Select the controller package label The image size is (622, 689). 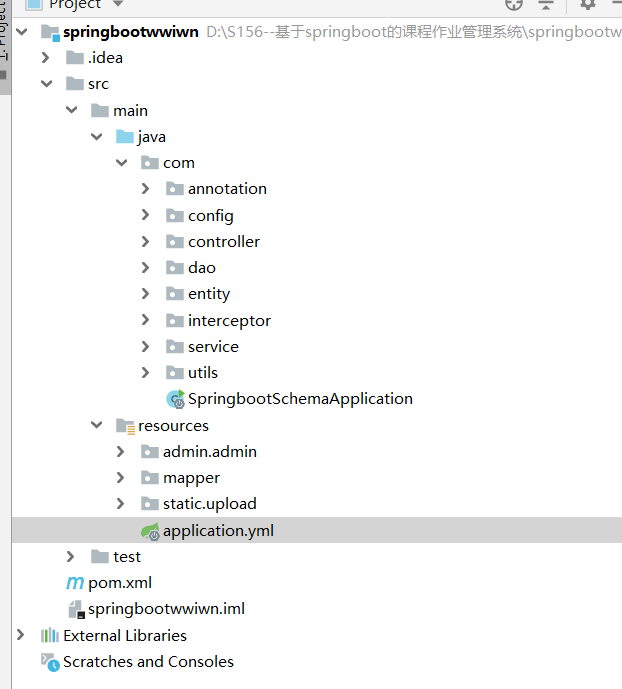(x=224, y=242)
